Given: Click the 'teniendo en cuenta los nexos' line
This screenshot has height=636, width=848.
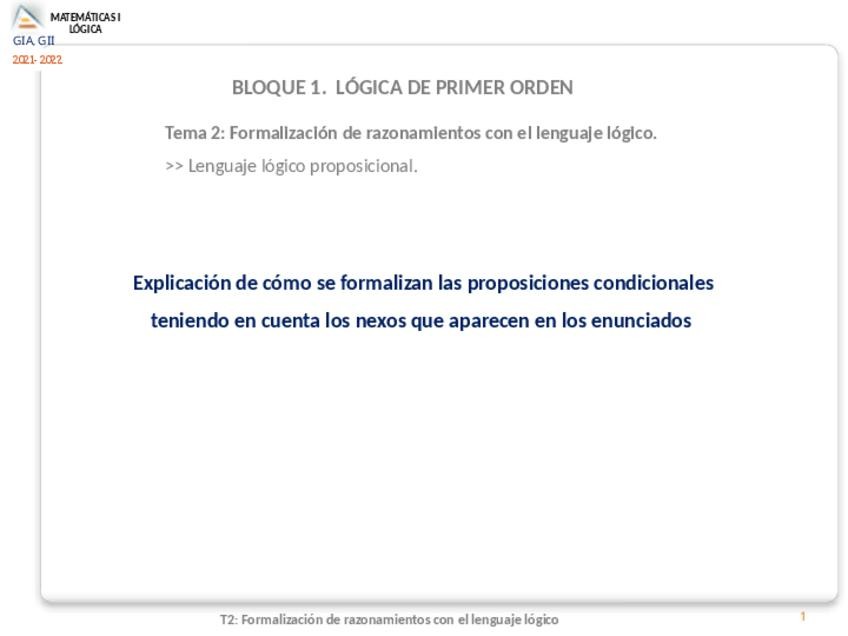Looking at the screenshot, I should click(421, 321).
